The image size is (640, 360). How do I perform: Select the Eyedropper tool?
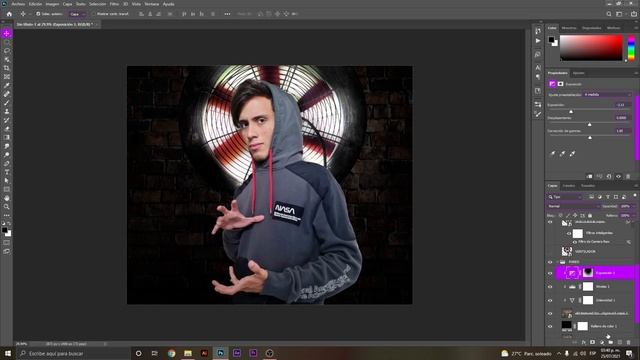pyautogui.click(x=7, y=85)
